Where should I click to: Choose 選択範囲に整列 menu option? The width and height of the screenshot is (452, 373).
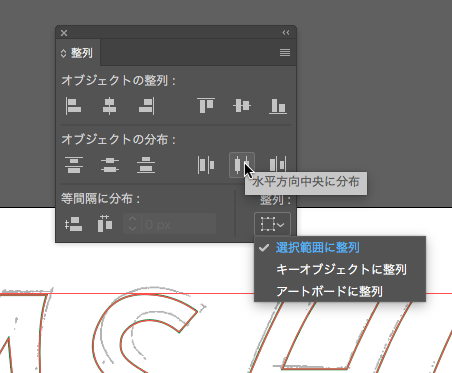pyautogui.click(x=340, y=248)
